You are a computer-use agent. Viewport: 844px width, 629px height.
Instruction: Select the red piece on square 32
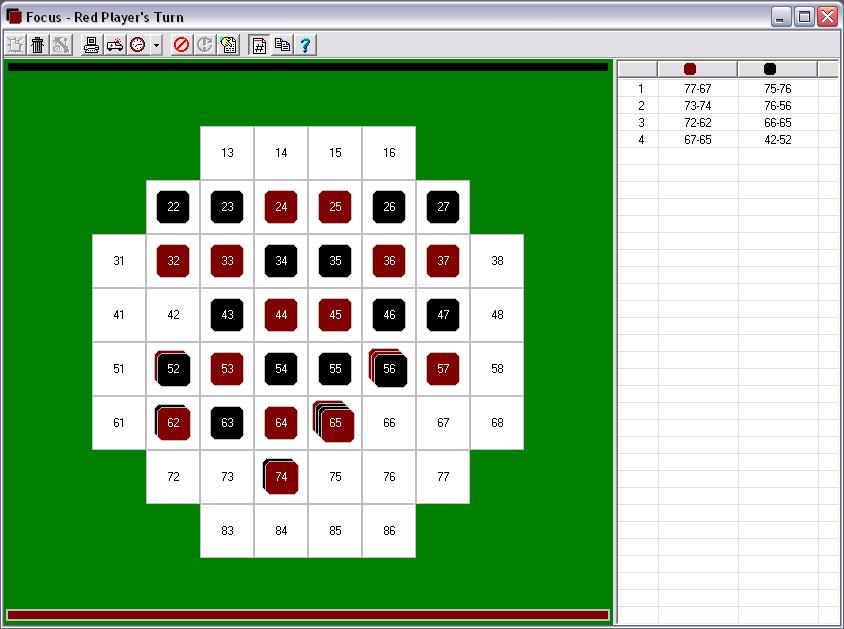pos(173,260)
